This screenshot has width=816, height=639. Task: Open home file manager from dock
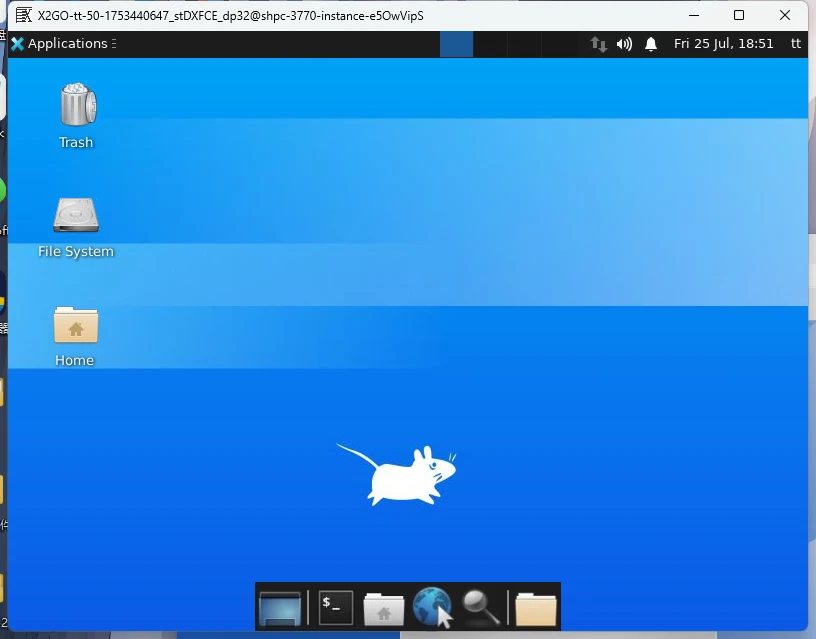384,608
